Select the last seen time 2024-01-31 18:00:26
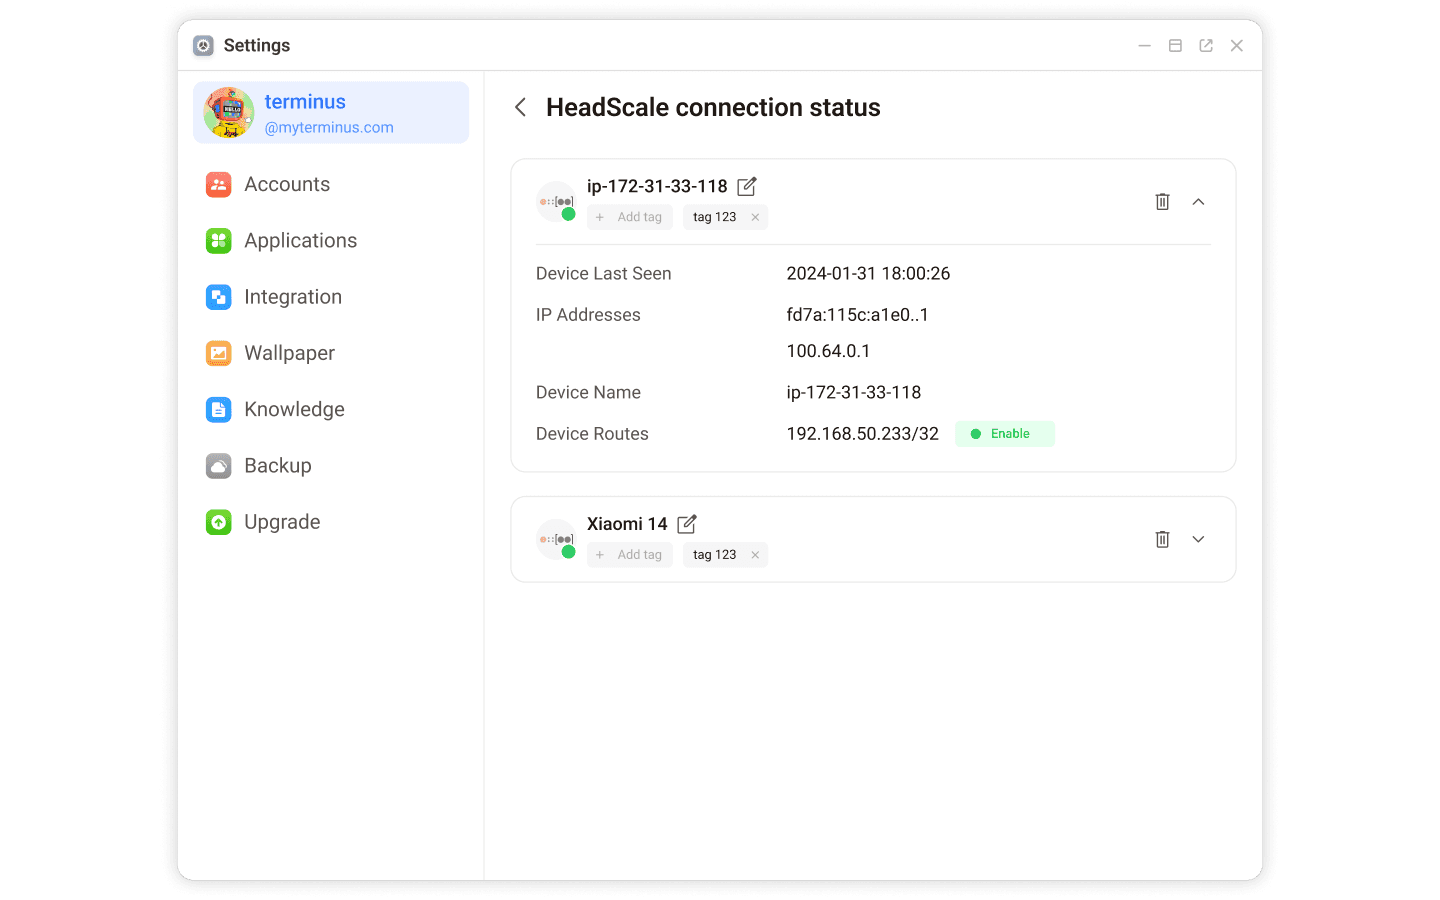This screenshot has width=1440, height=900. click(868, 274)
